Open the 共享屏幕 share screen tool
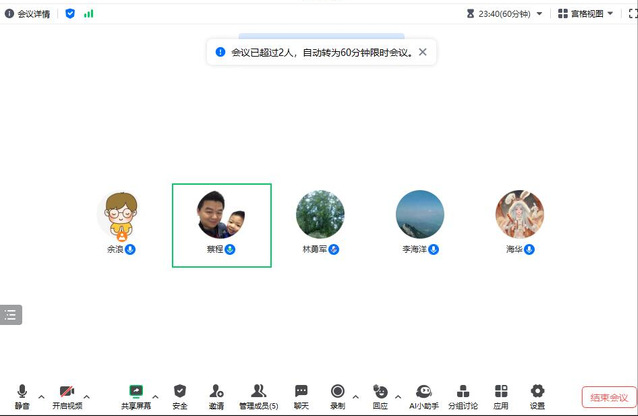The image size is (638, 416). click(x=137, y=394)
